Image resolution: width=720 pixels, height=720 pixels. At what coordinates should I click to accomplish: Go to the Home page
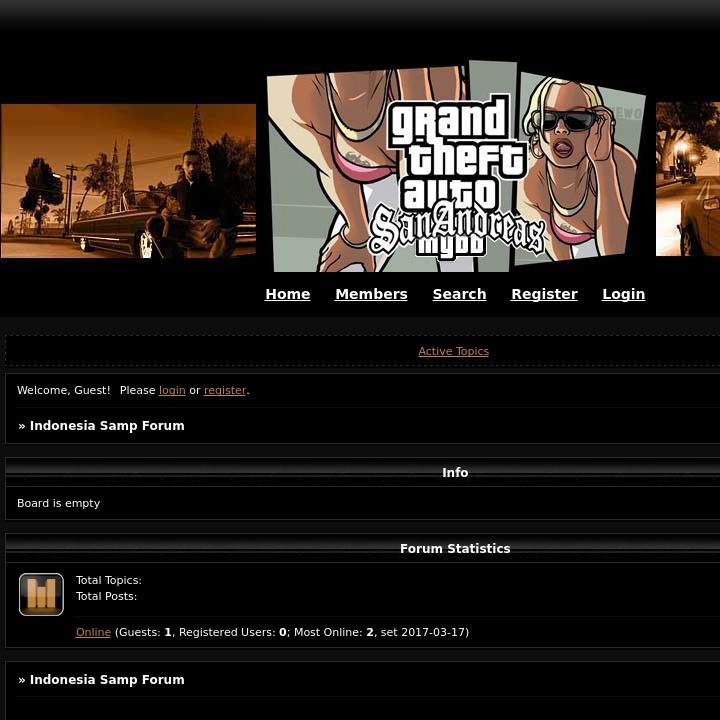point(287,294)
